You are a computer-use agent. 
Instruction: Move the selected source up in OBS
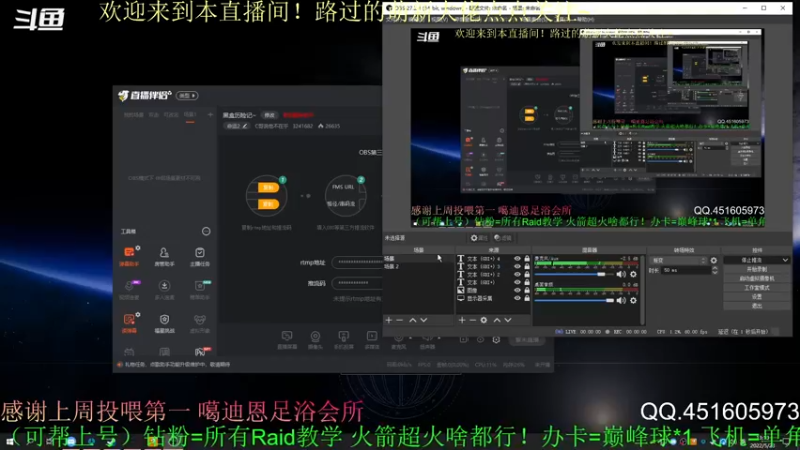[496, 320]
